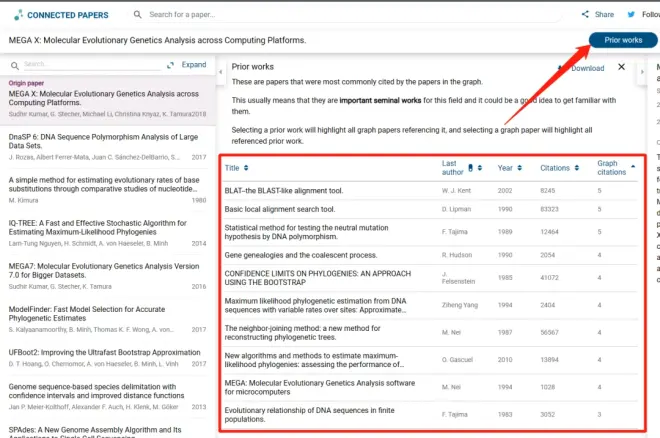Select BLAT–the BLAST-like alignment tool row

point(430,191)
